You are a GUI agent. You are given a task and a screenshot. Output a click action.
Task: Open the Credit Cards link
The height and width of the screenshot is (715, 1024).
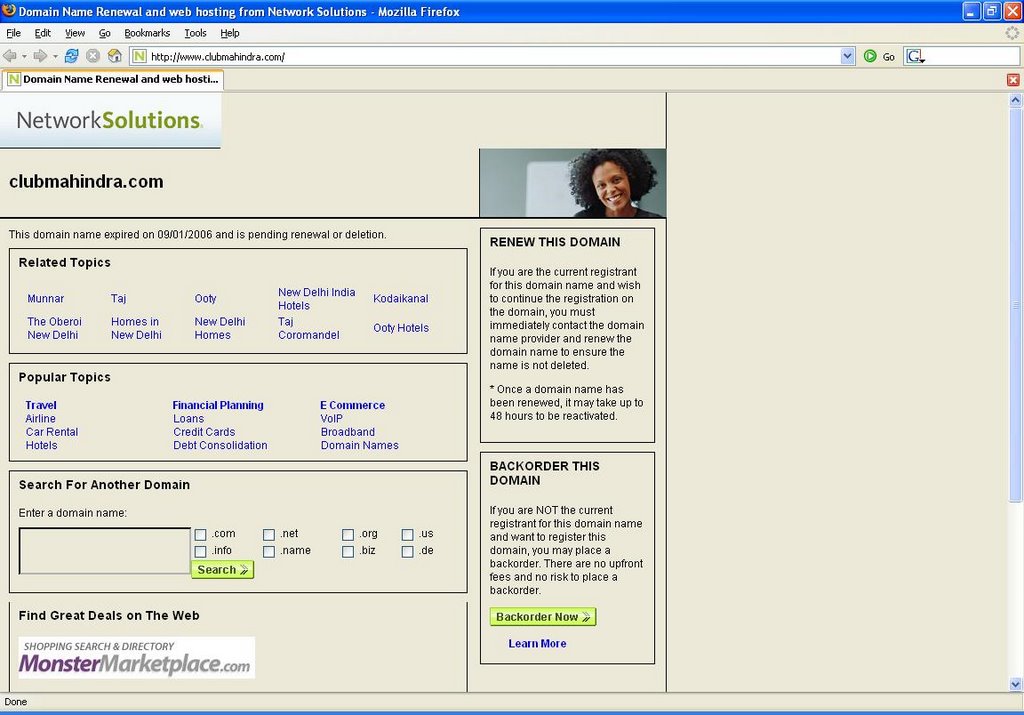(204, 432)
